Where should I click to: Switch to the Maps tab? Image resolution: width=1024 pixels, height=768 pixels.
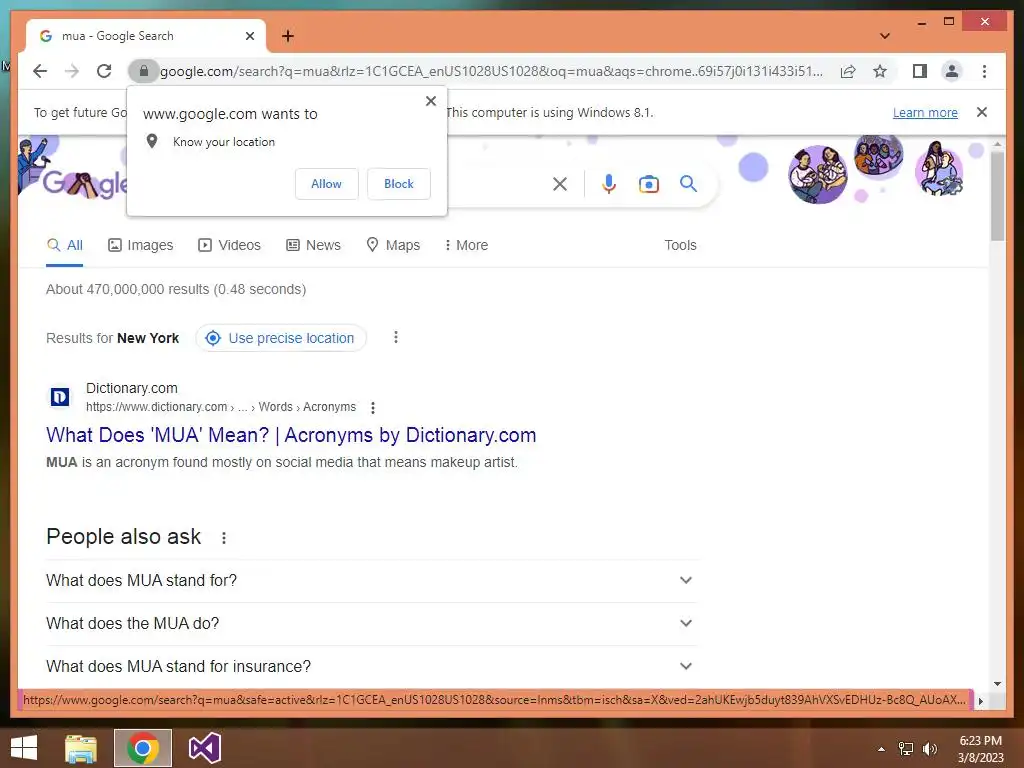[393, 246]
